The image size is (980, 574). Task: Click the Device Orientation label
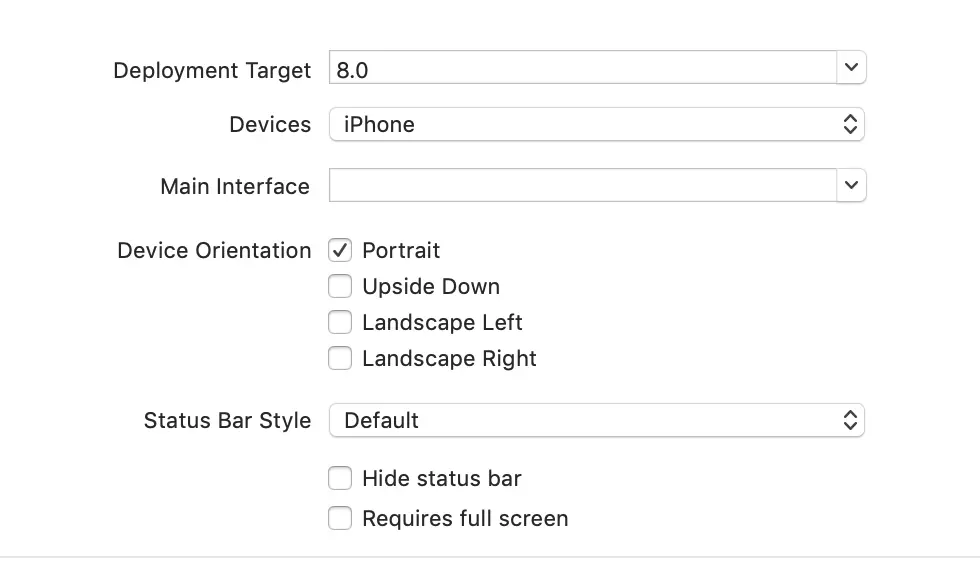click(x=214, y=251)
